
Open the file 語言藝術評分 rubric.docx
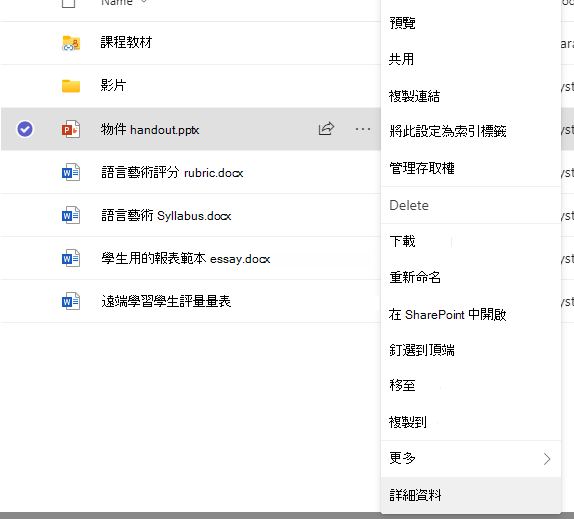click(x=172, y=172)
